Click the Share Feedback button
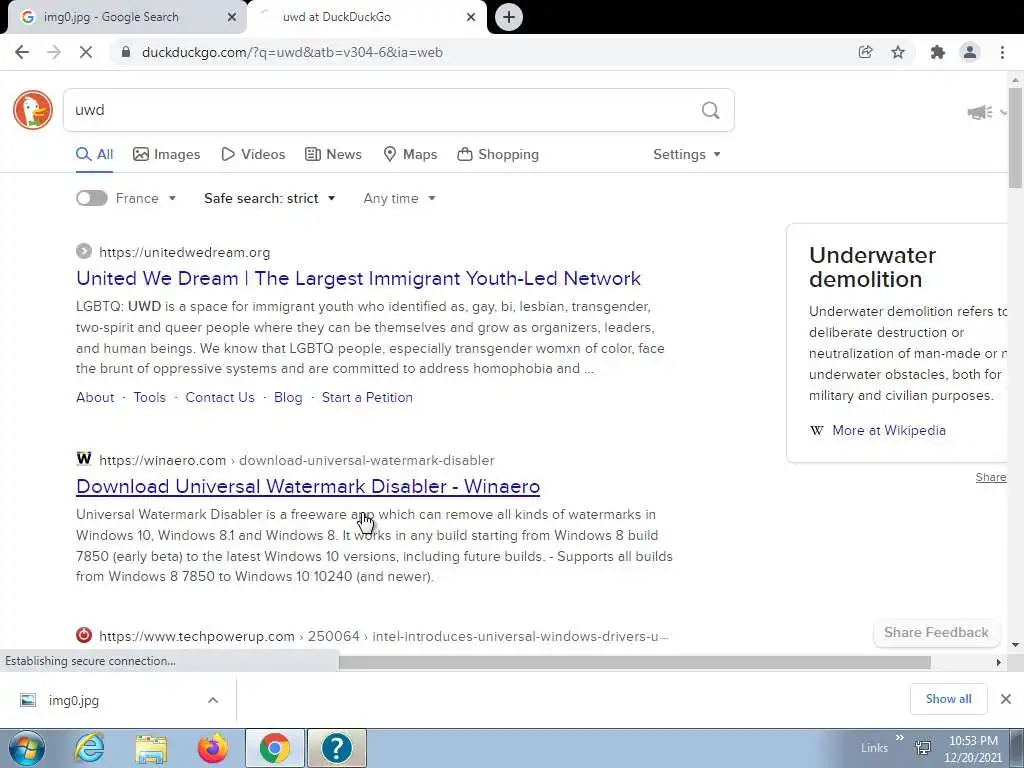This screenshot has width=1024, height=768. pos(936,632)
